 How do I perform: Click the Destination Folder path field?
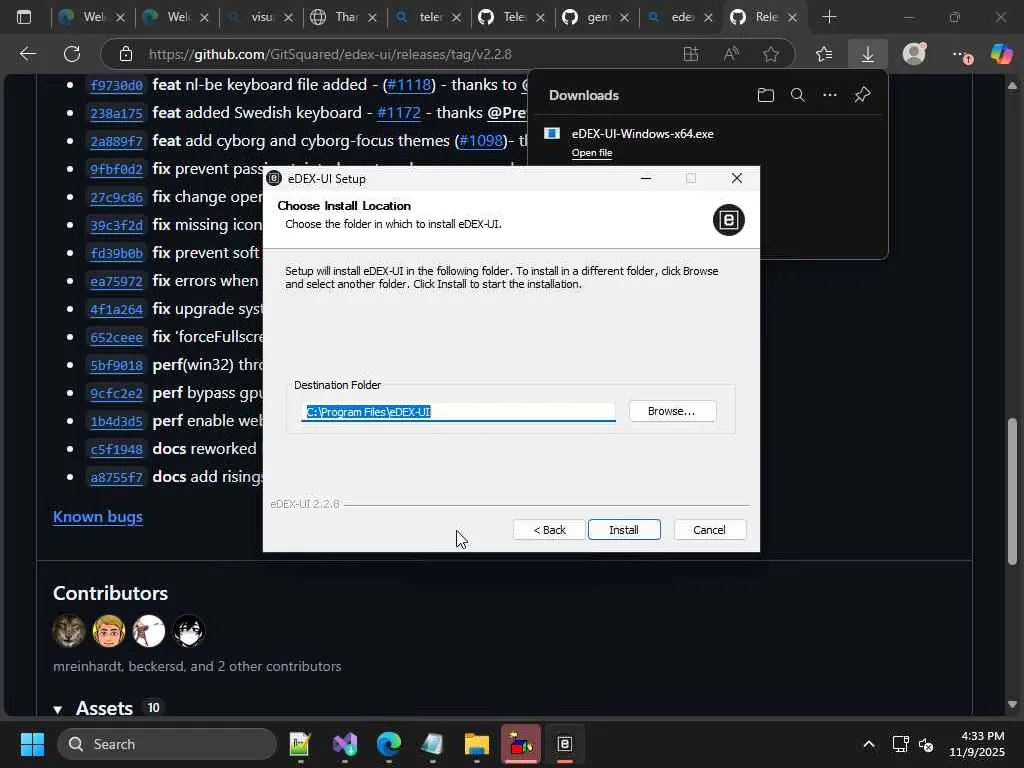[458, 411]
